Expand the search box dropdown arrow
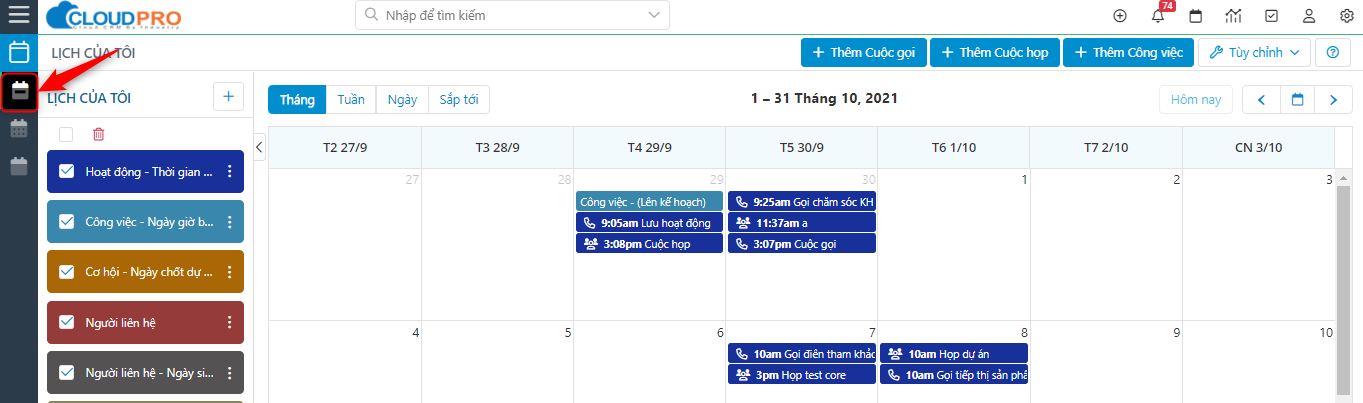The width and height of the screenshot is (1363, 403). 654,16
